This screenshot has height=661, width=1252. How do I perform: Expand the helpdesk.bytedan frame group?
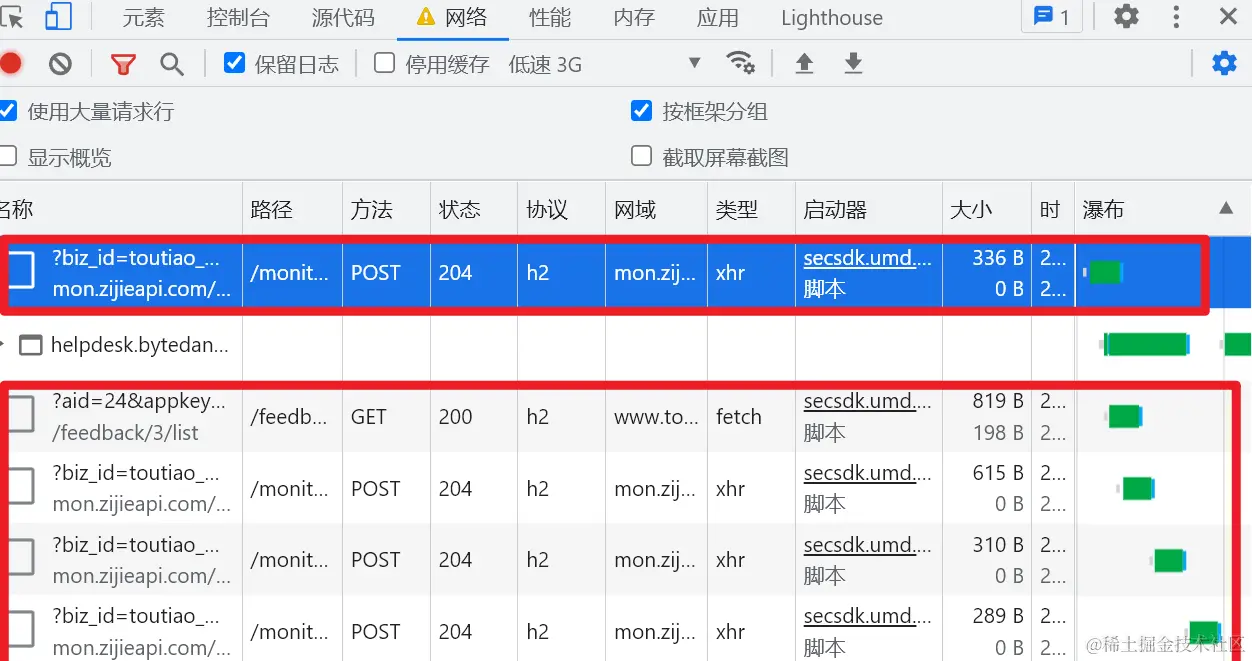tap(4, 345)
